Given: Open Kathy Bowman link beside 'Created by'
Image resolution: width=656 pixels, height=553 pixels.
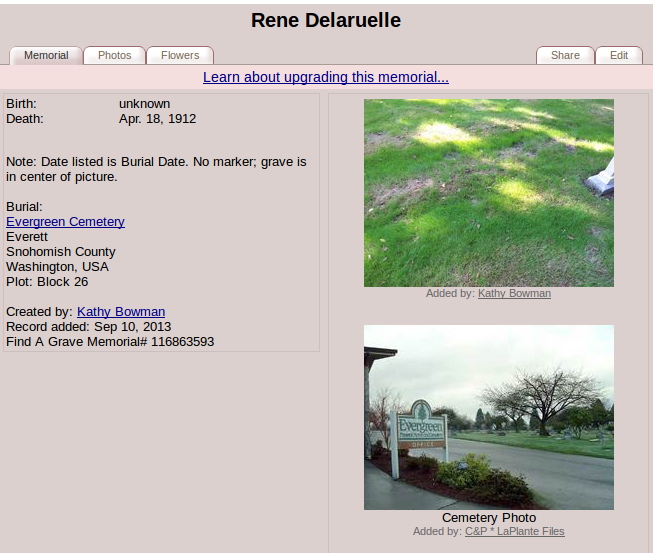Looking at the screenshot, I should pos(121,312).
